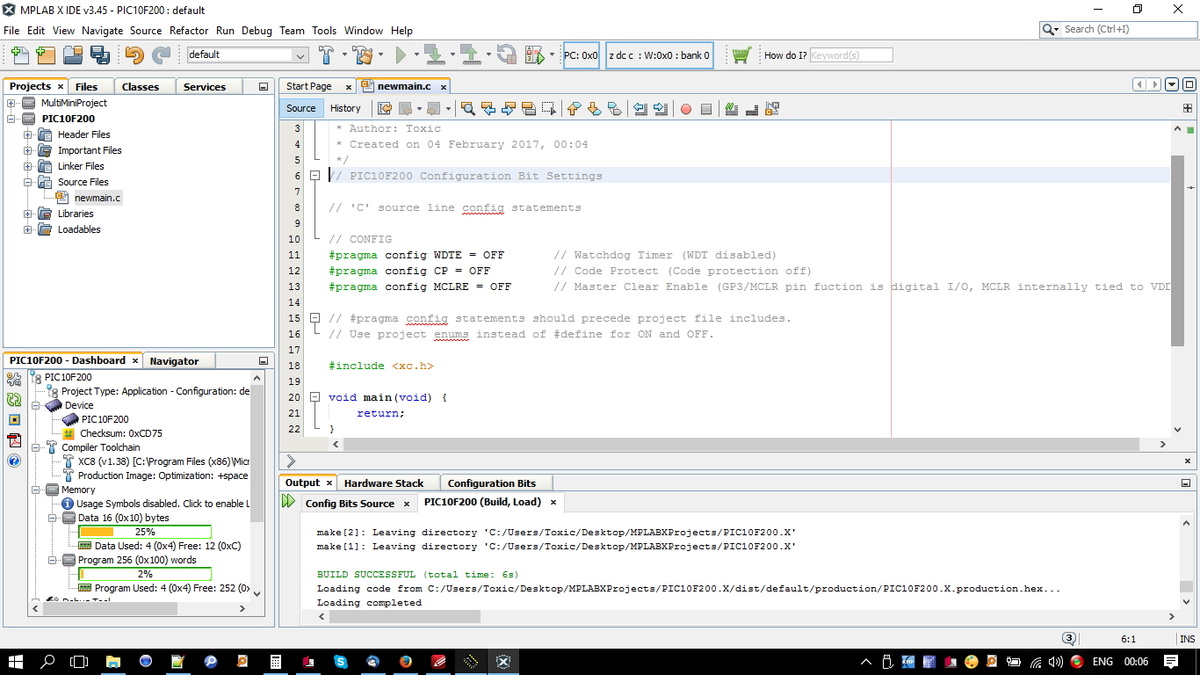Open the Refactor menu
Screen dimensions: 1200x675
[189, 30]
